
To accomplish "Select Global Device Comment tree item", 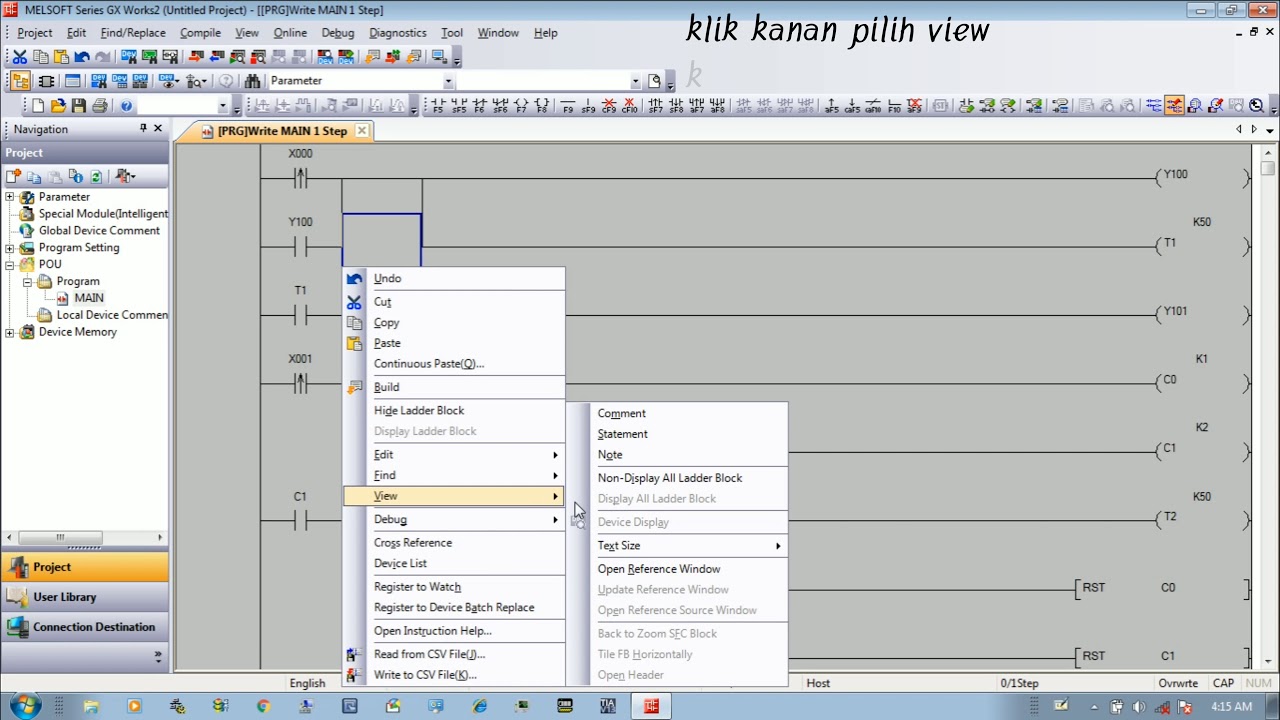I will click(x=99, y=231).
